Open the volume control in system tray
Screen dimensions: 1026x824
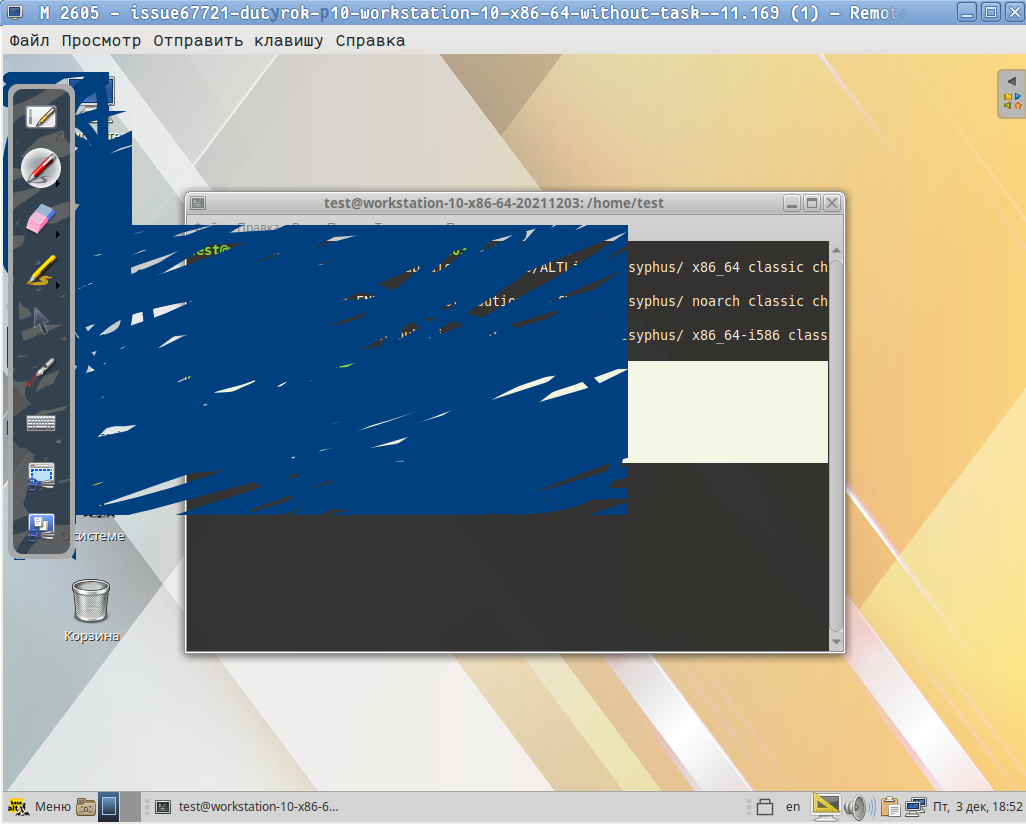[x=858, y=806]
